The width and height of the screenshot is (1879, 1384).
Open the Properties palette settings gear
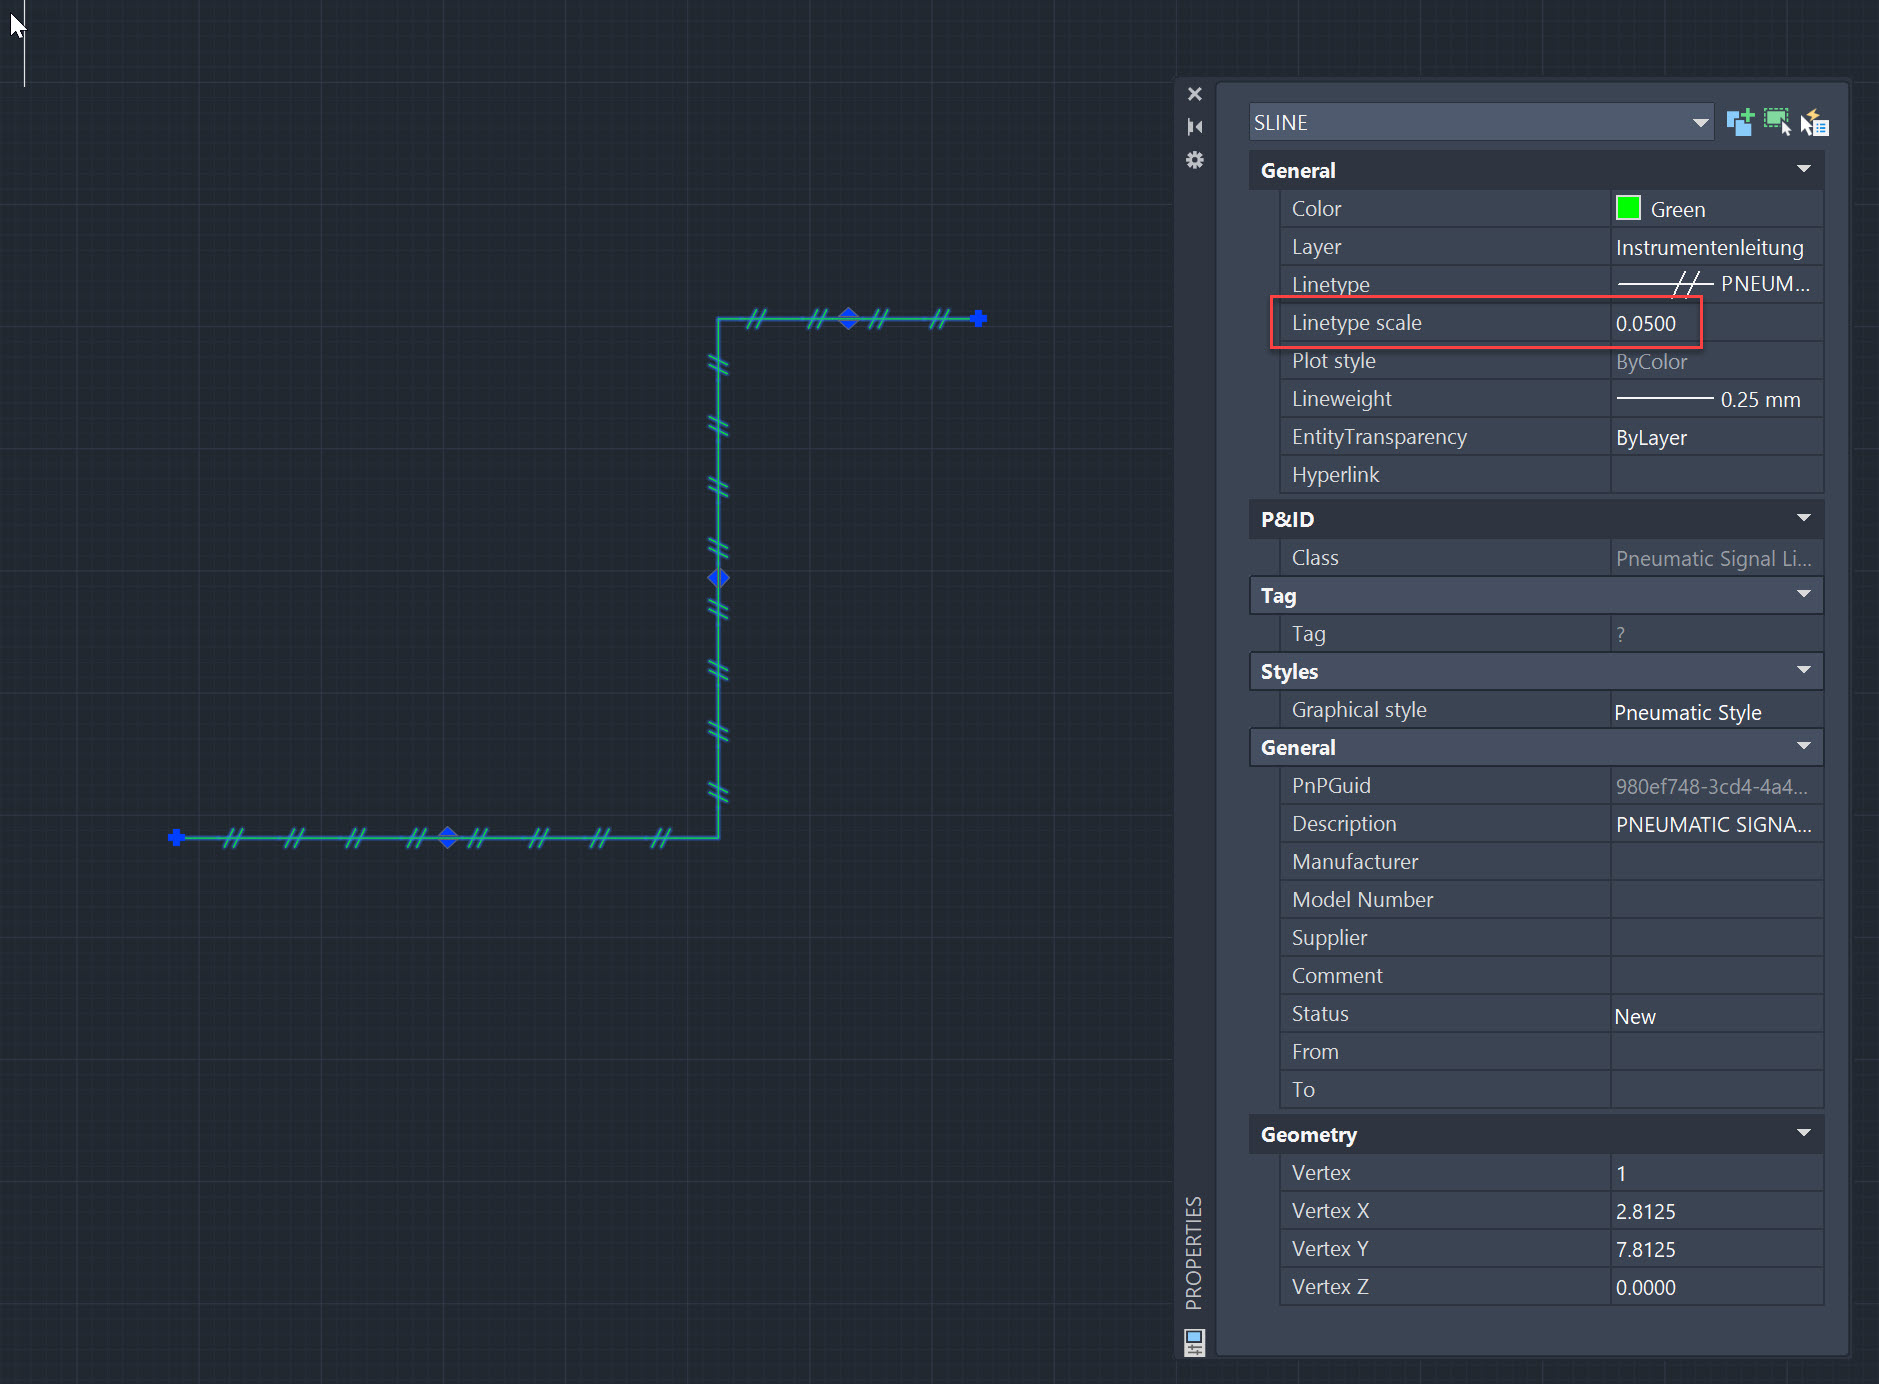tap(1195, 160)
